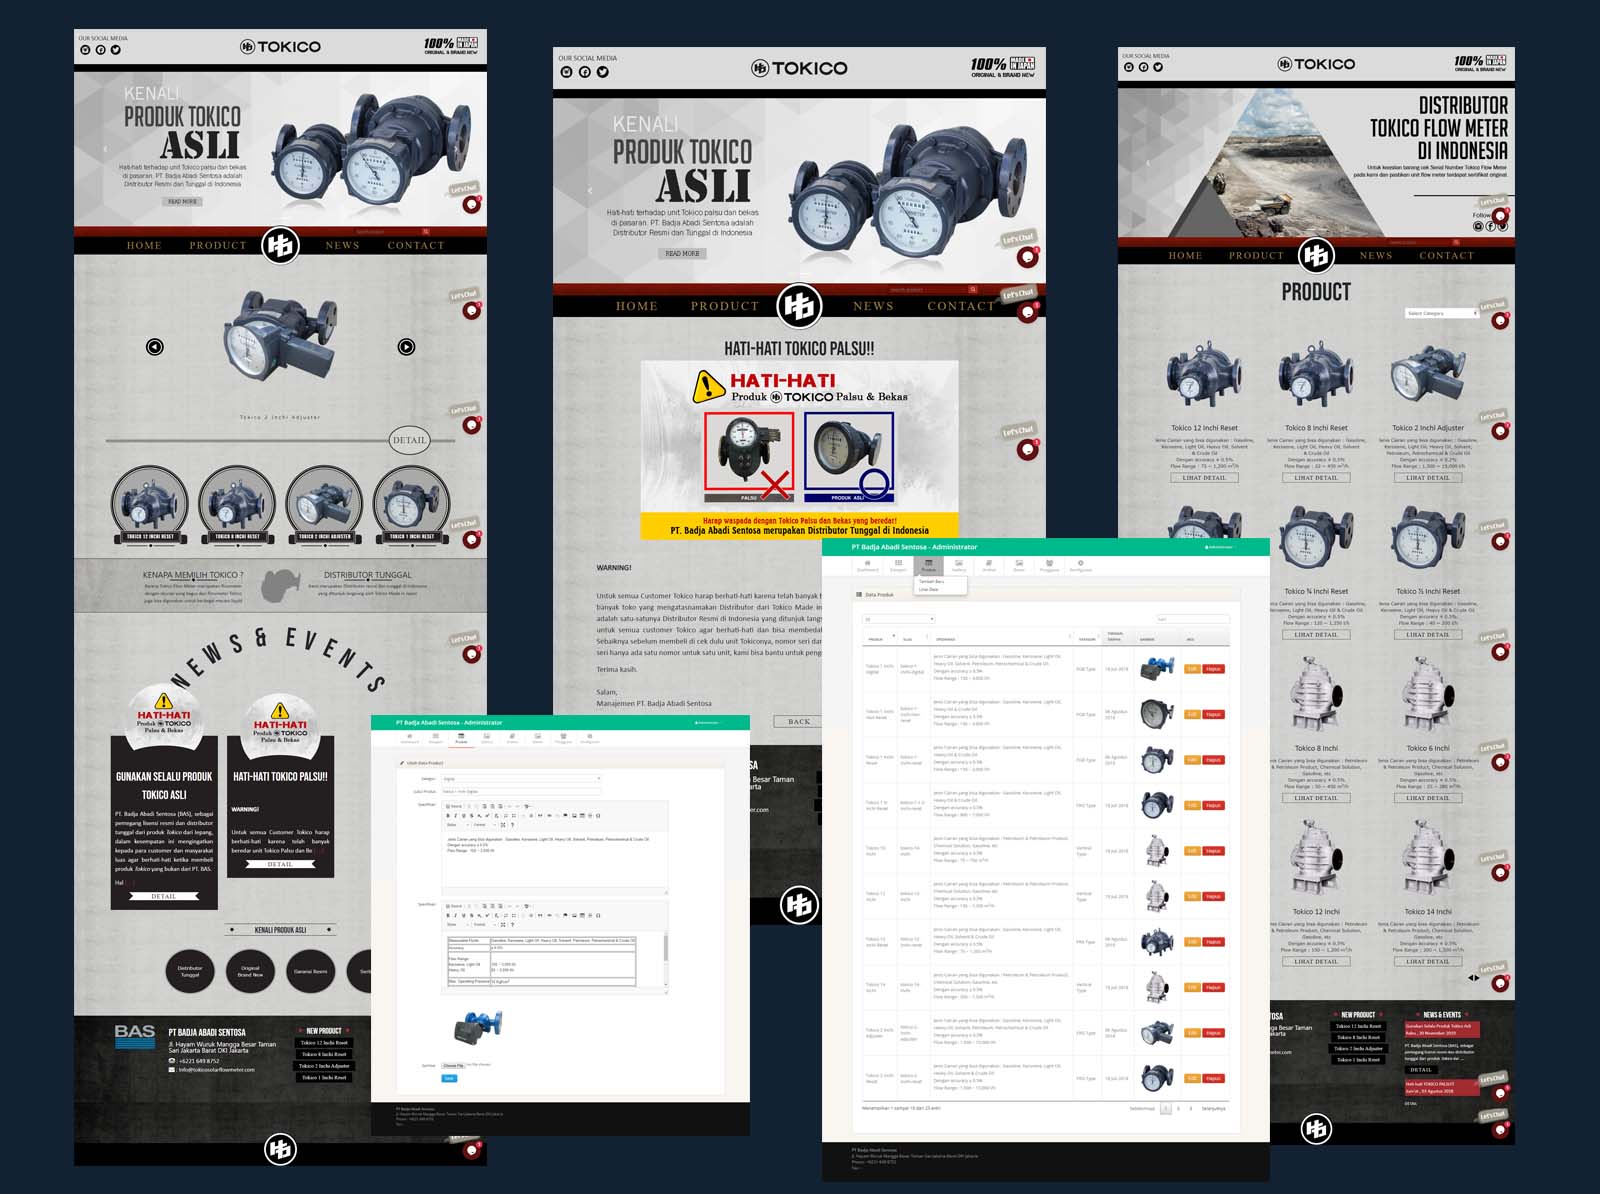Click the search field in the product list admin

(1193, 619)
